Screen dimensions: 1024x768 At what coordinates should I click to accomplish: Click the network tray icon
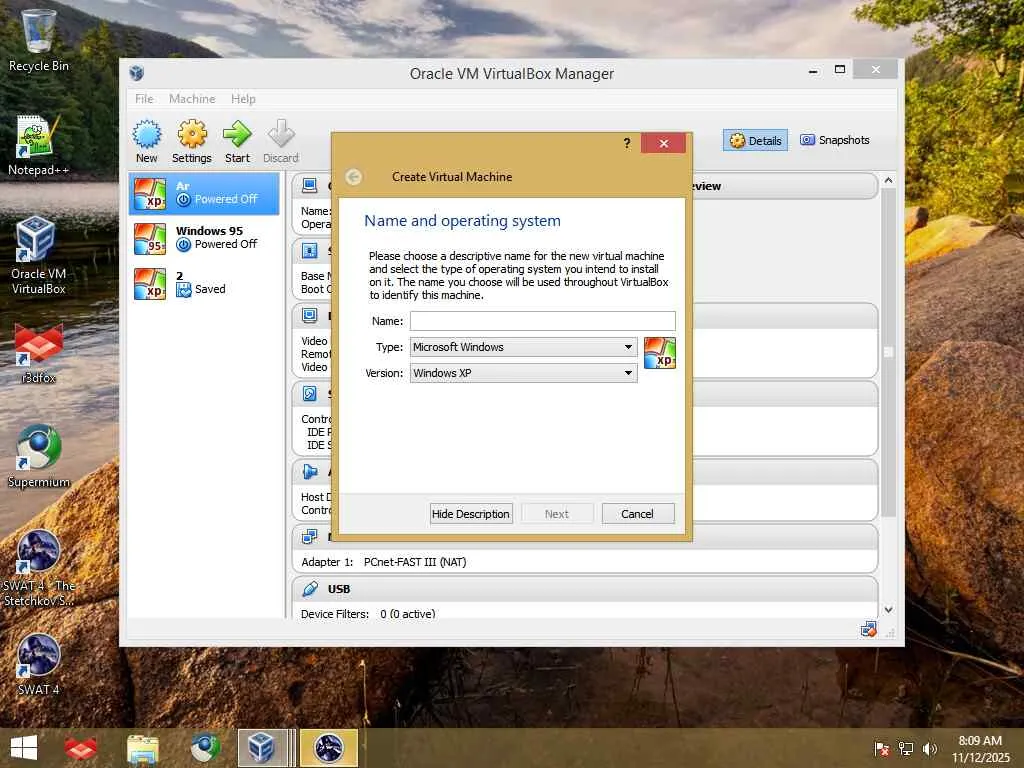click(906, 749)
